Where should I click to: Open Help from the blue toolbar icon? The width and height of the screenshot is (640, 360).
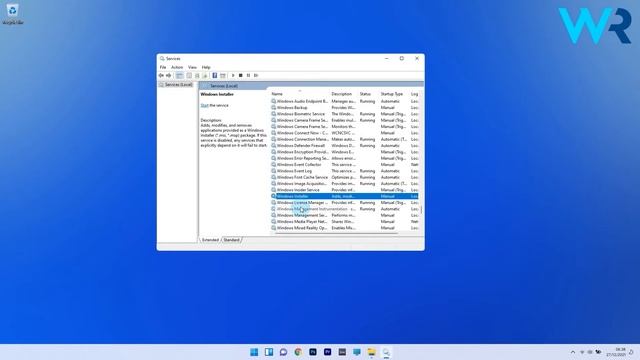pos(215,76)
